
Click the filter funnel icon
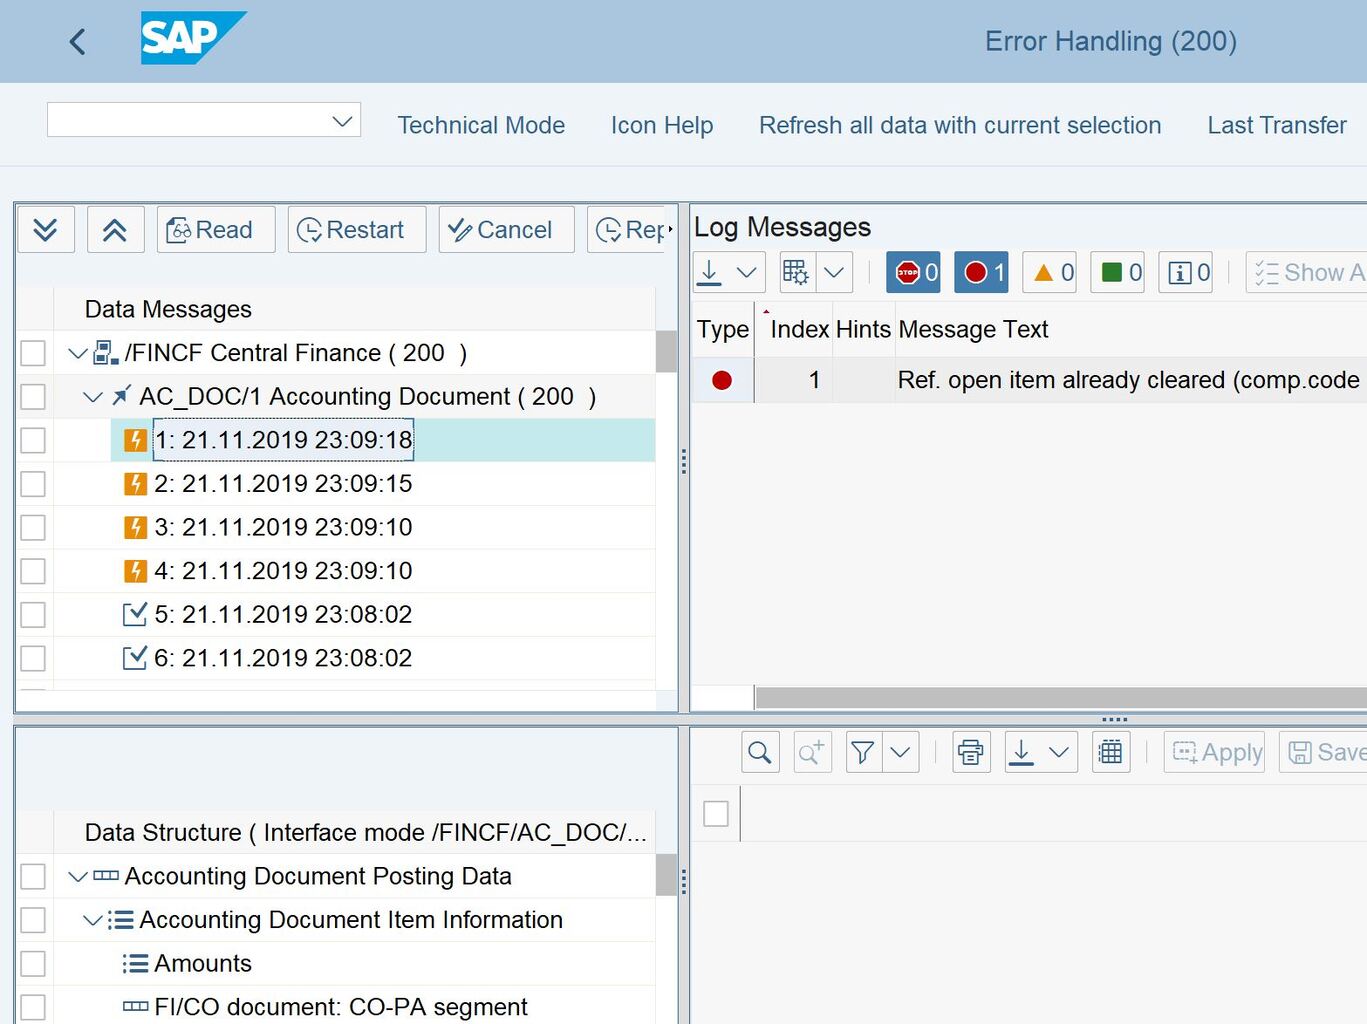pos(863,752)
